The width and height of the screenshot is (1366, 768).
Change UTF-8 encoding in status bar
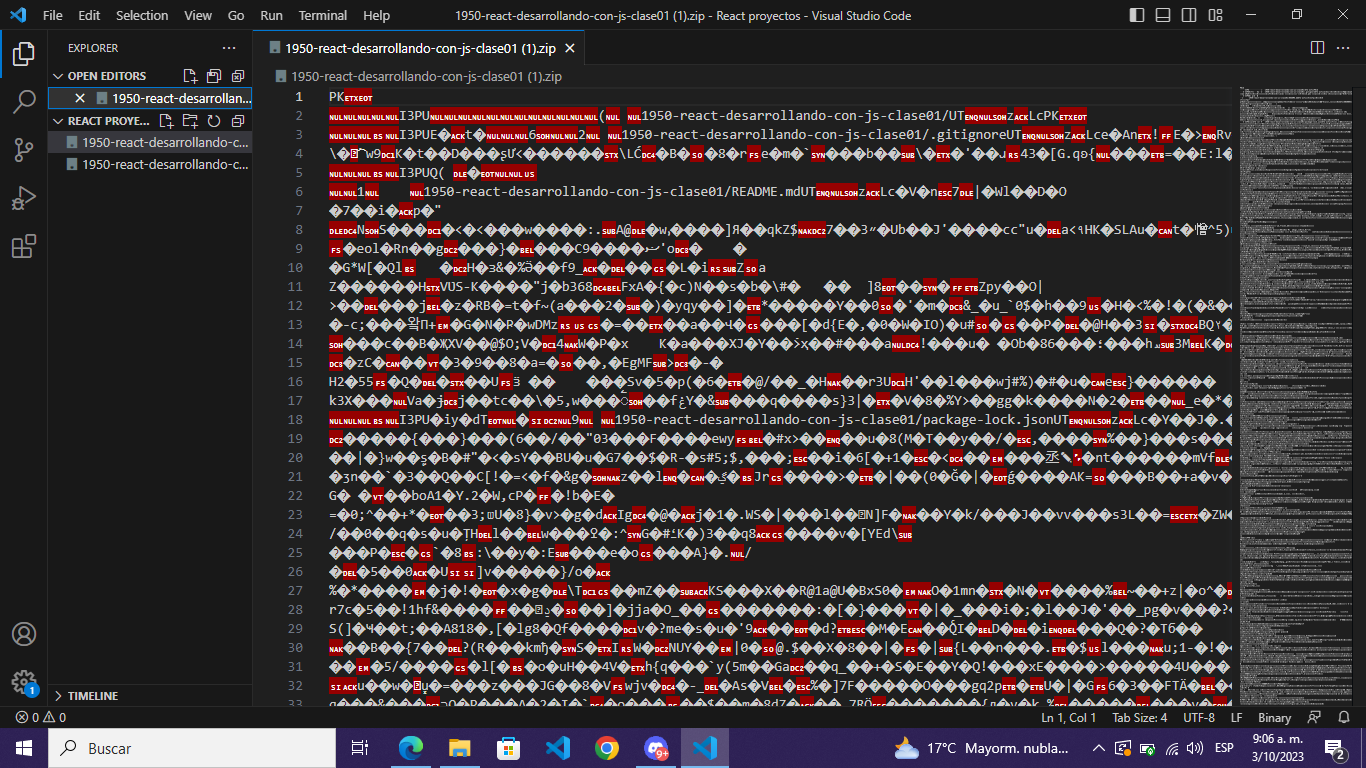tap(1199, 718)
